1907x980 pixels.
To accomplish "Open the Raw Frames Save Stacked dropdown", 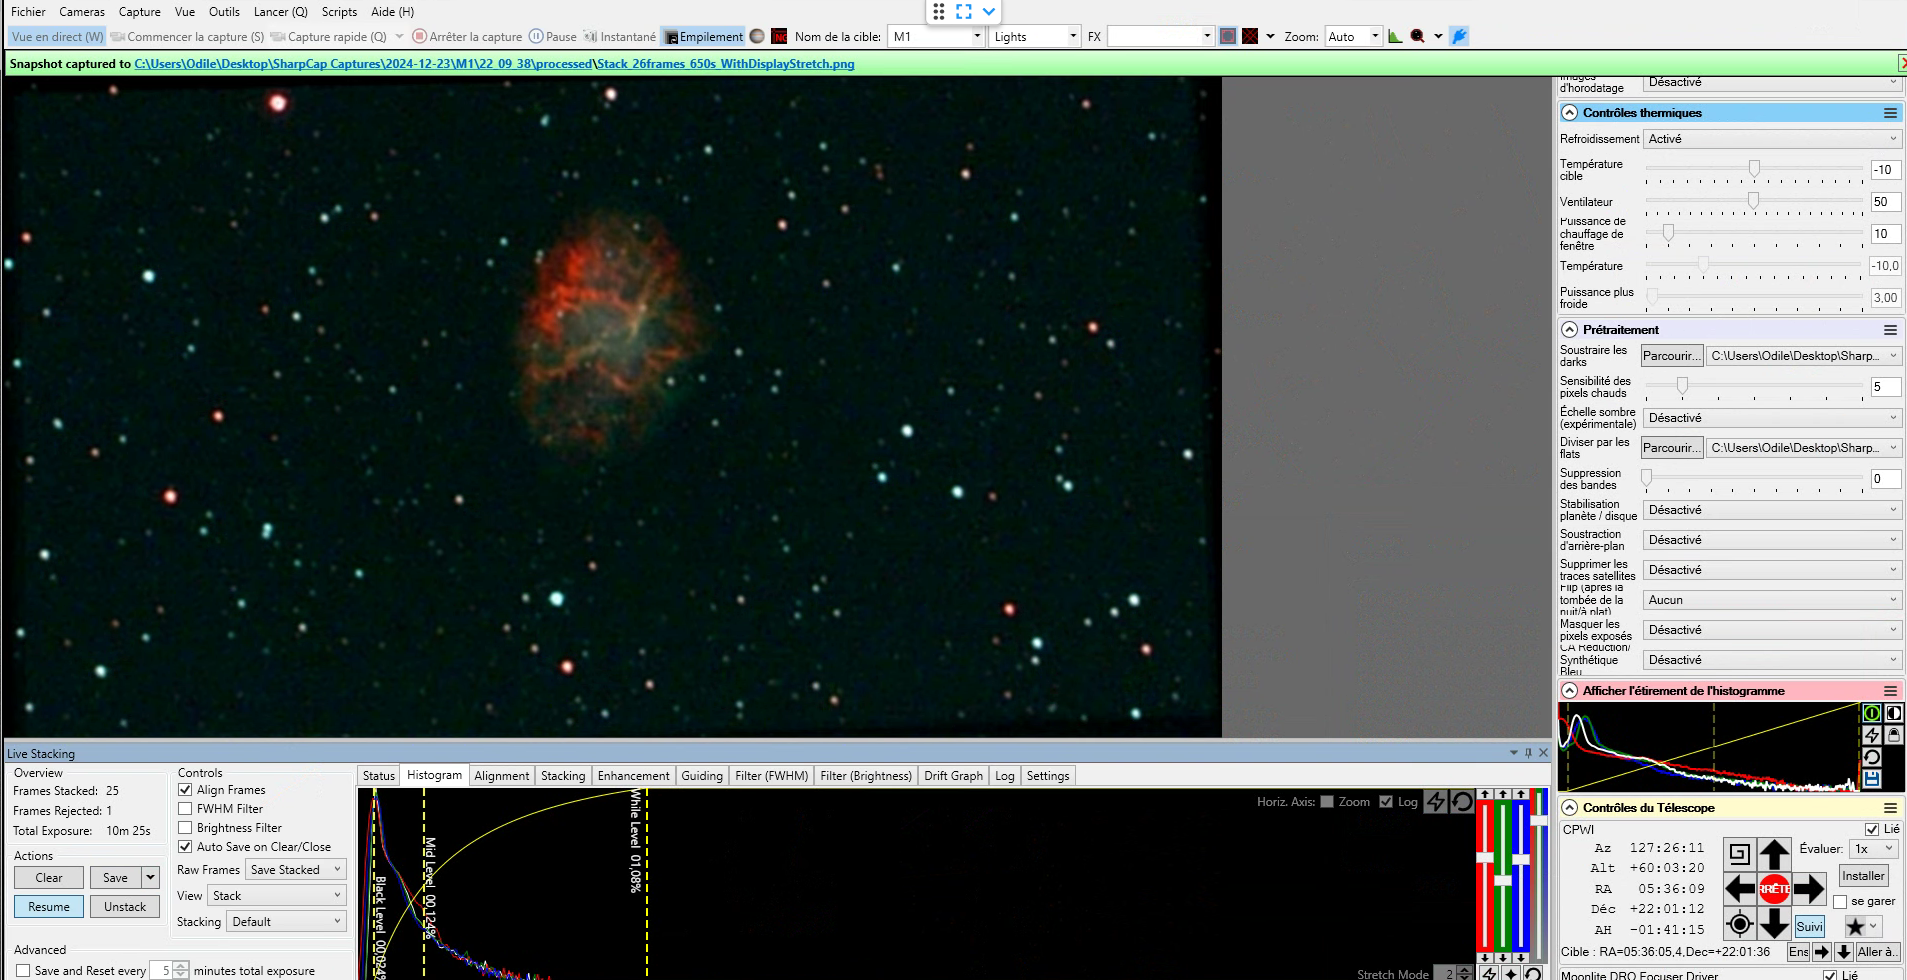I will click(x=296, y=870).
